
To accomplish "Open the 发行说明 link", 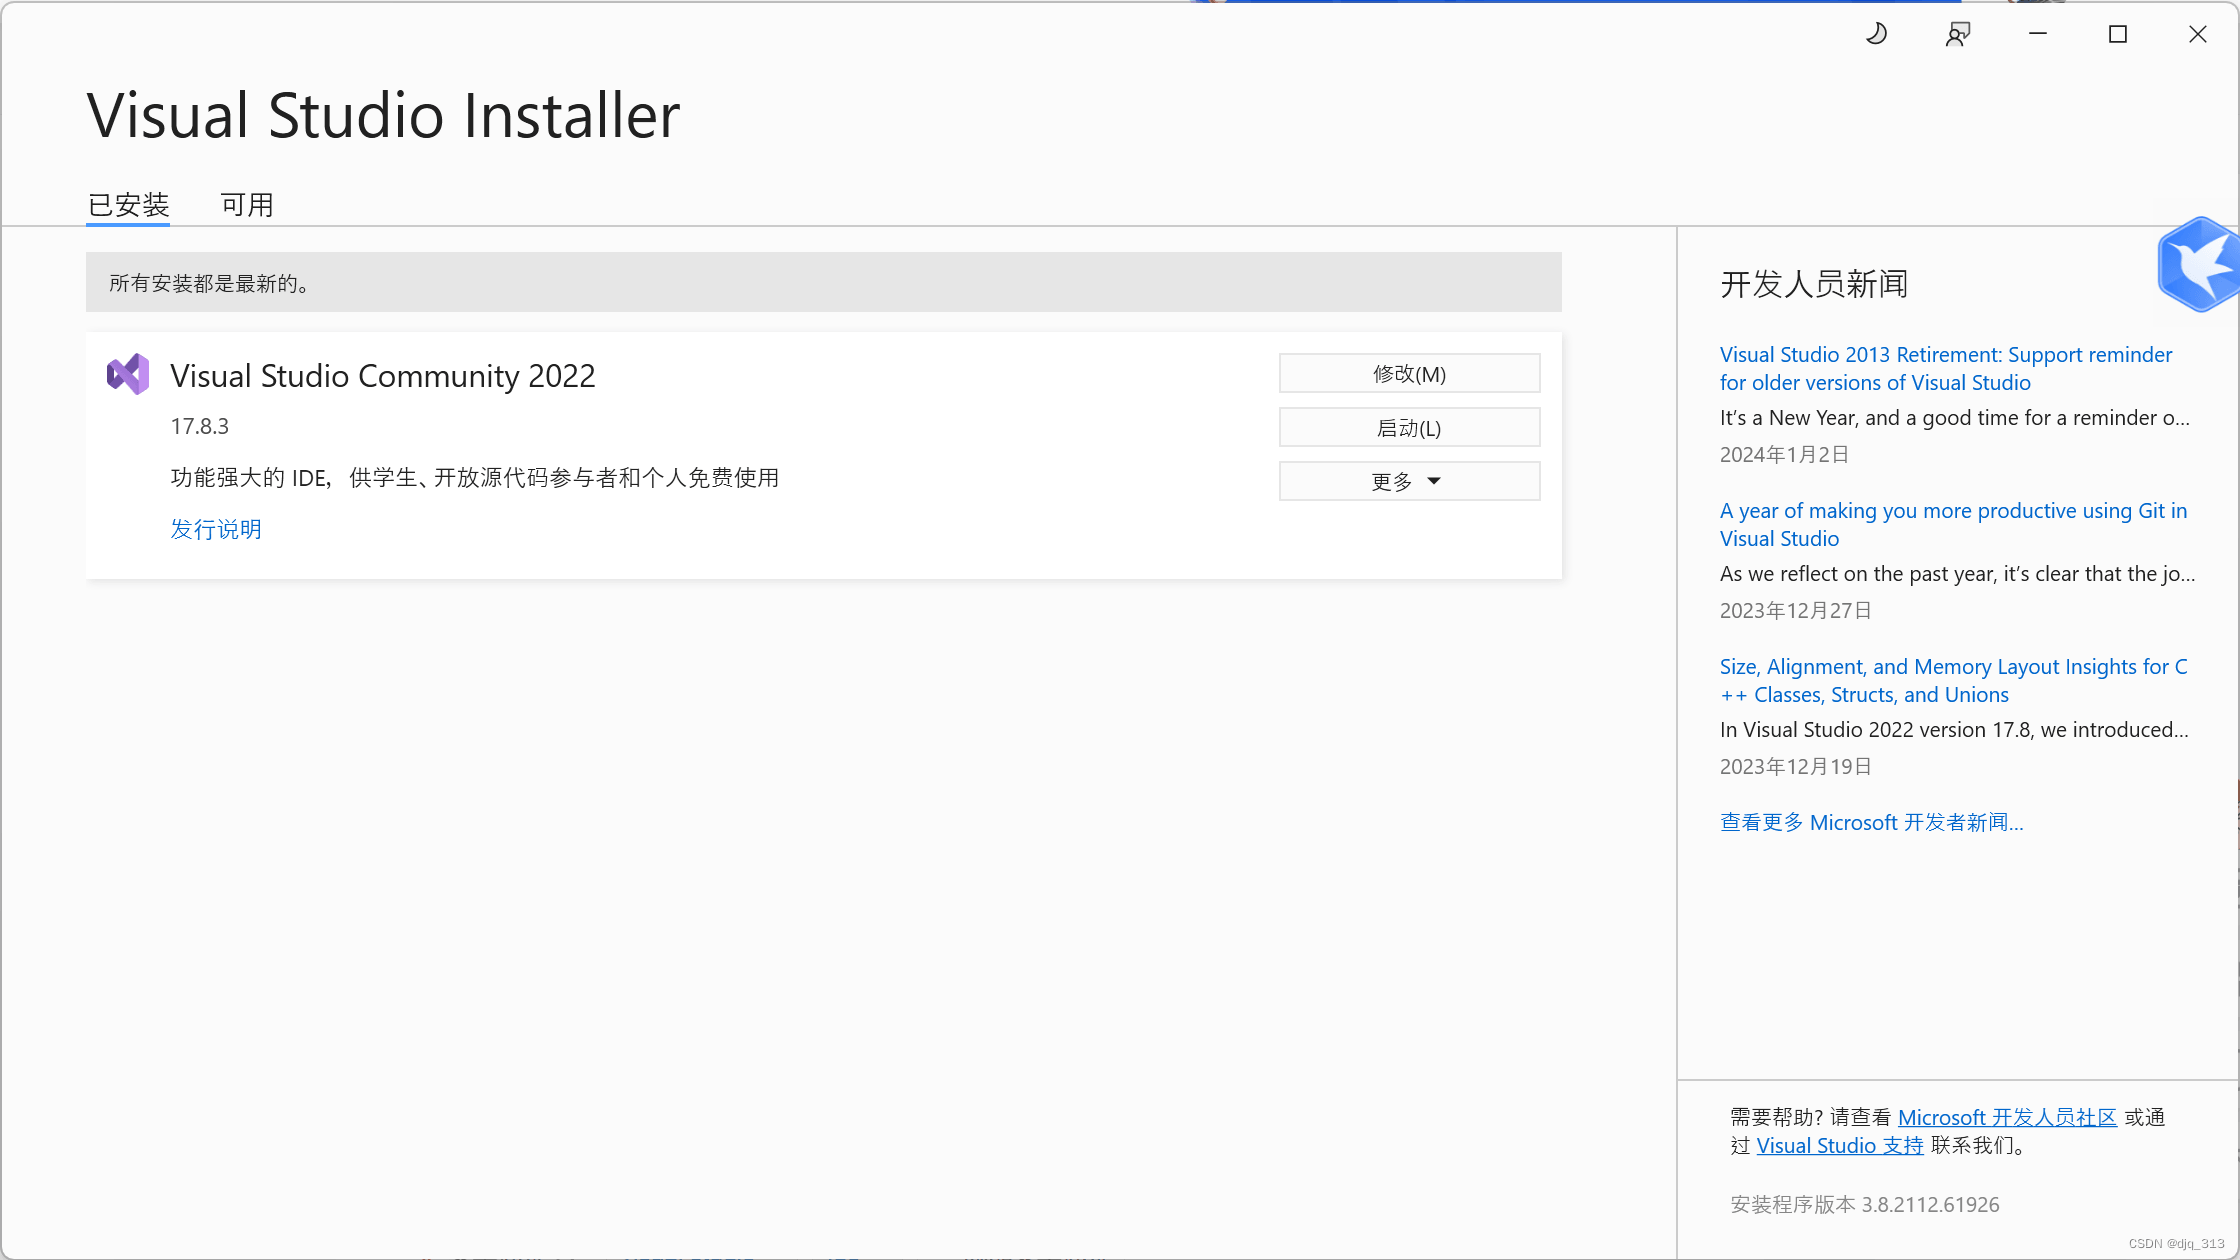I will point(216,529).
